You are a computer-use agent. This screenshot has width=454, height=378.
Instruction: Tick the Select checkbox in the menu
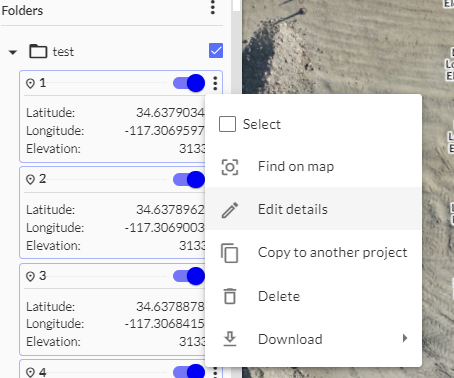(x=227, y=124)
